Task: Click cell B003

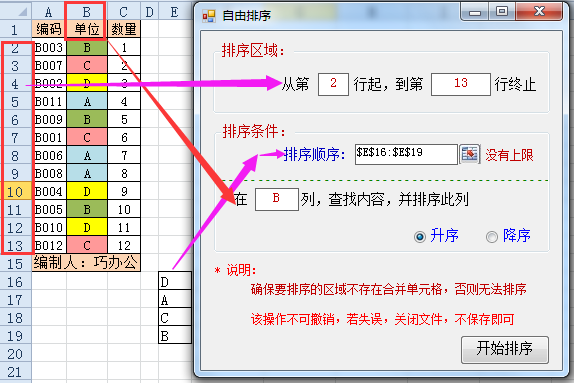Action: coord(49,47)
